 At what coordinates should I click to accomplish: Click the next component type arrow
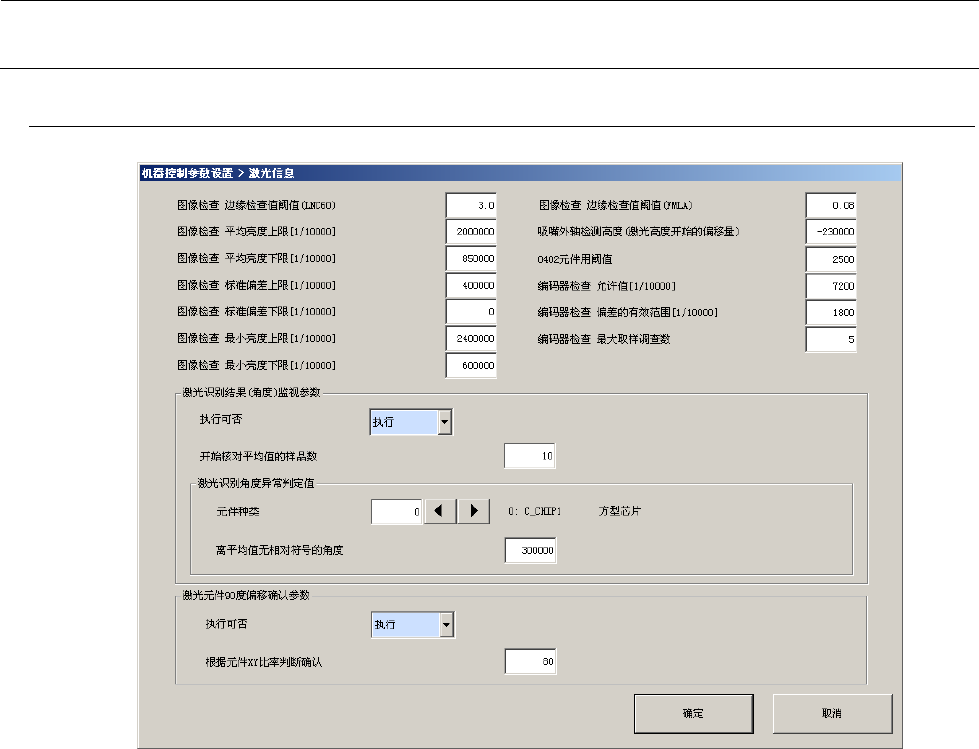click(473, 511)
